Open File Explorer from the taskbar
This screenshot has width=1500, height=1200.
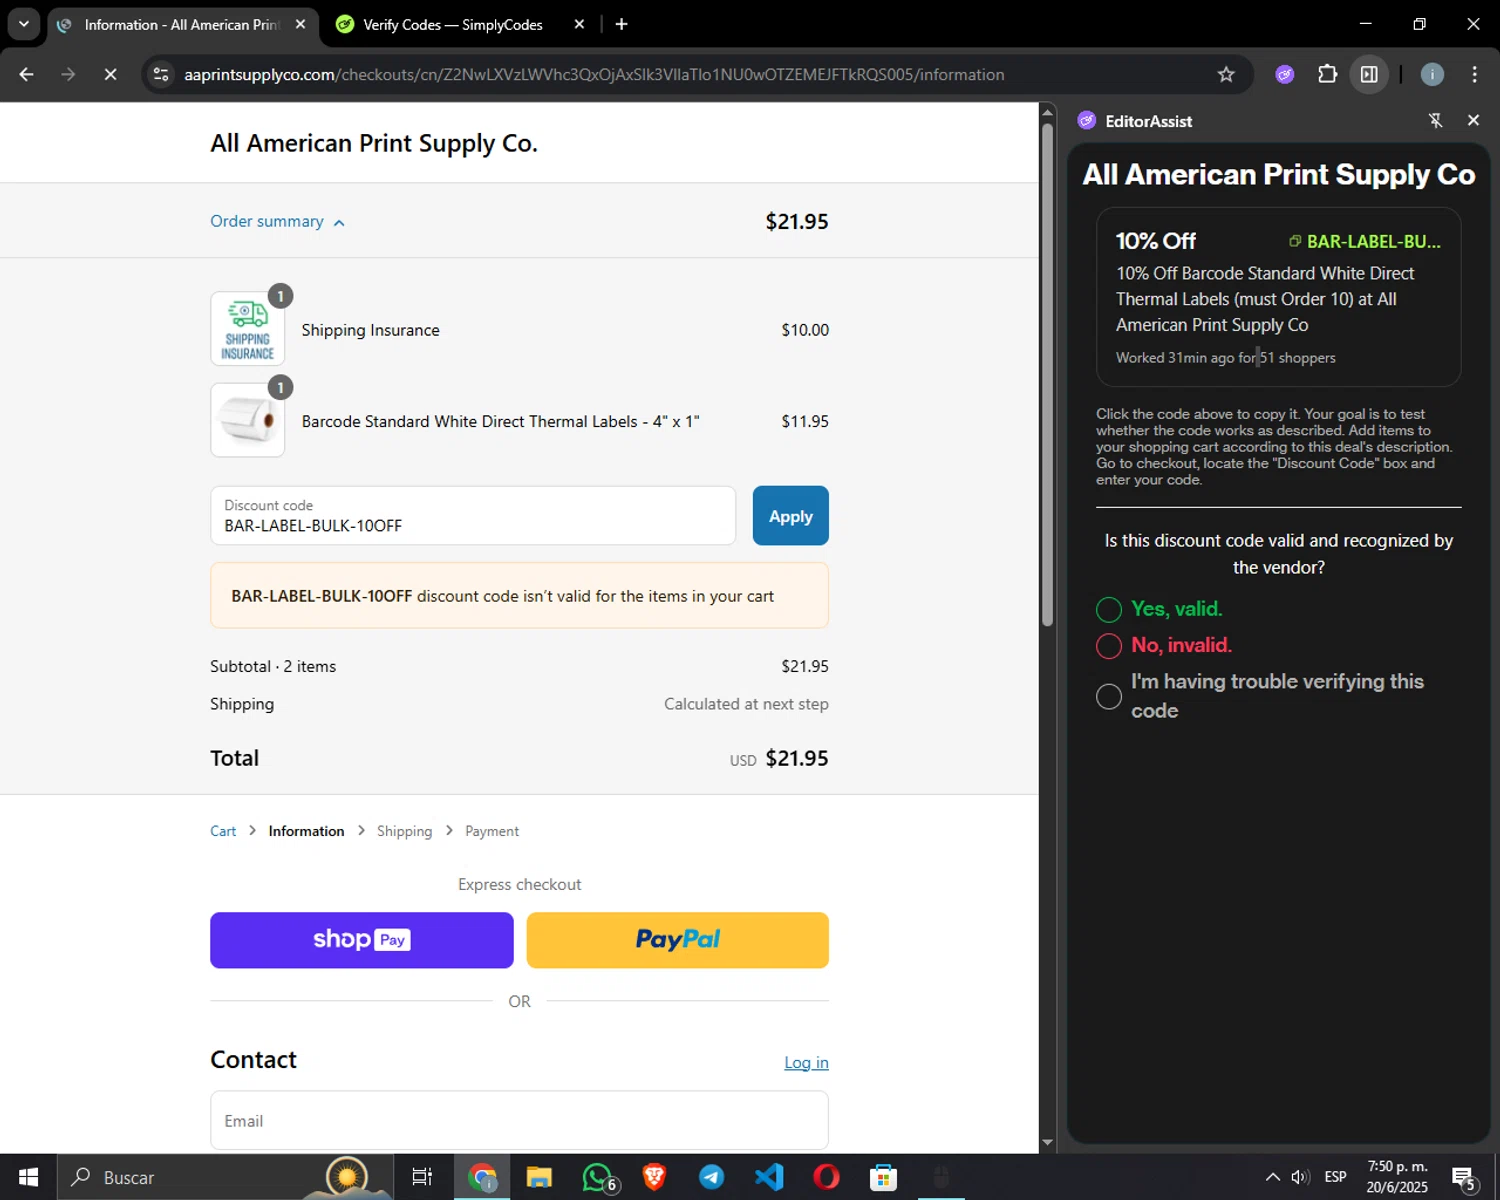click(x=539, y=1177)
